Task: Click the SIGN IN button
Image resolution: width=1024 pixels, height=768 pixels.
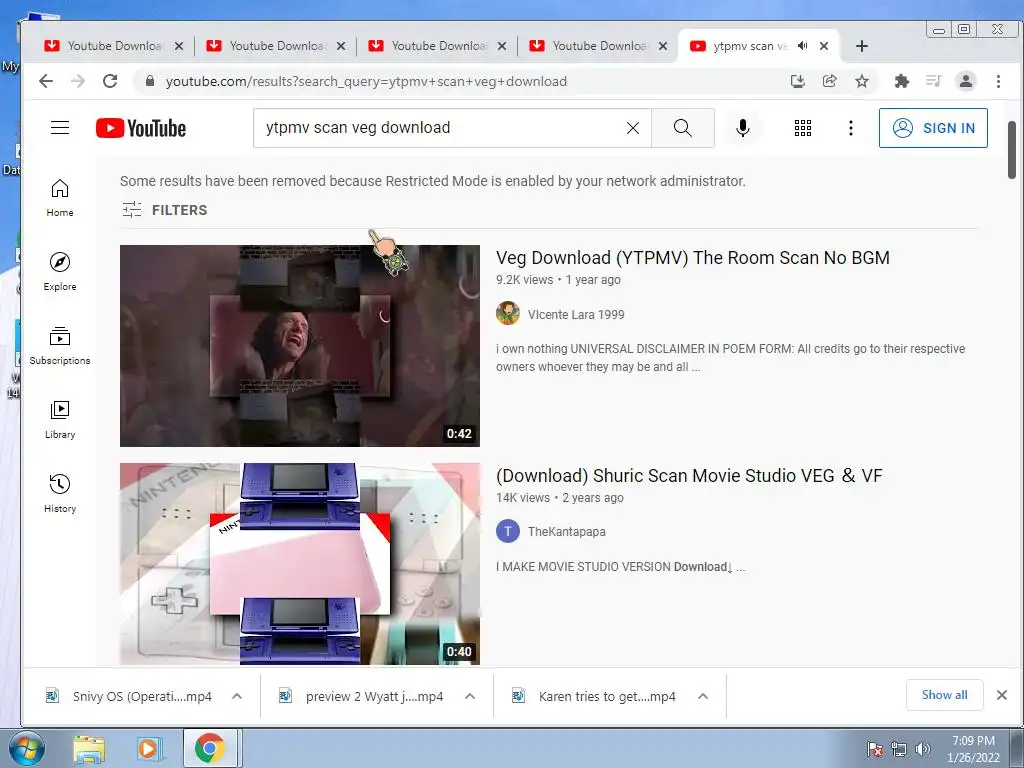Action: tap(933, 128)
